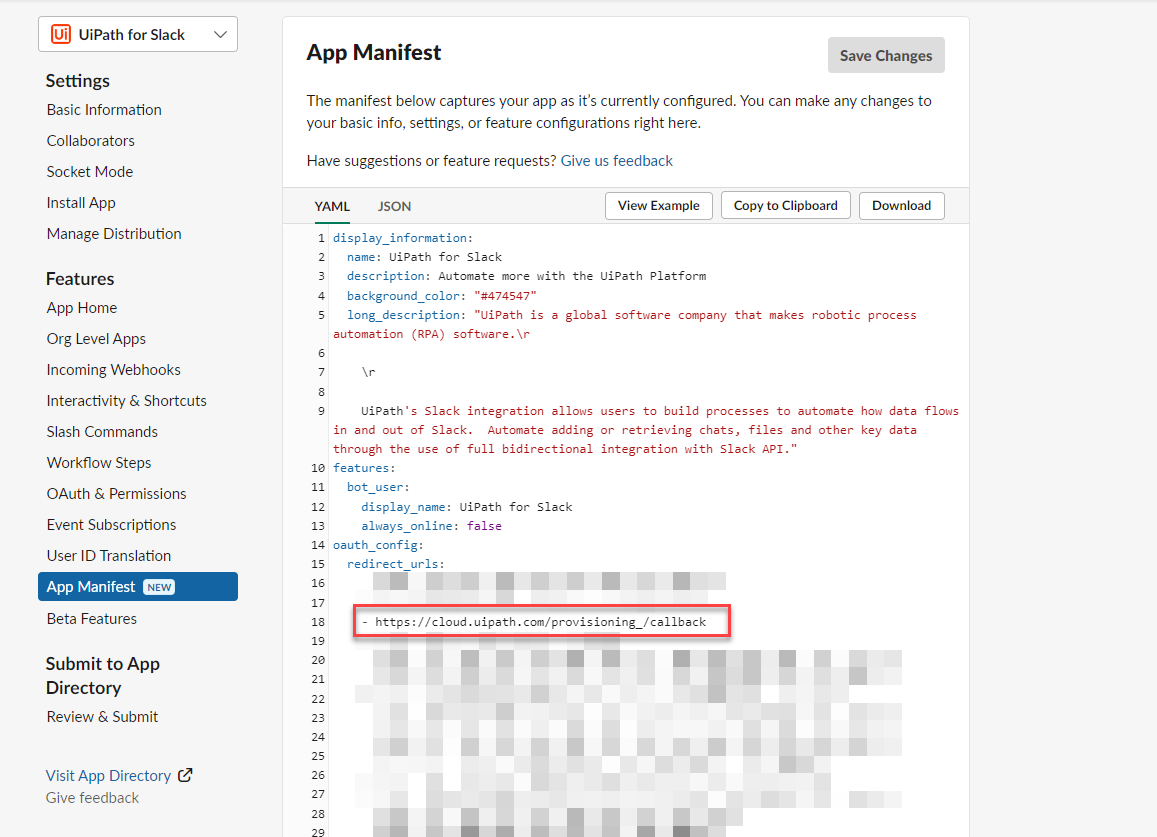The image size is (1157, 837).
Task: Go to Collaborators page
Action: [x=91, y=141]
